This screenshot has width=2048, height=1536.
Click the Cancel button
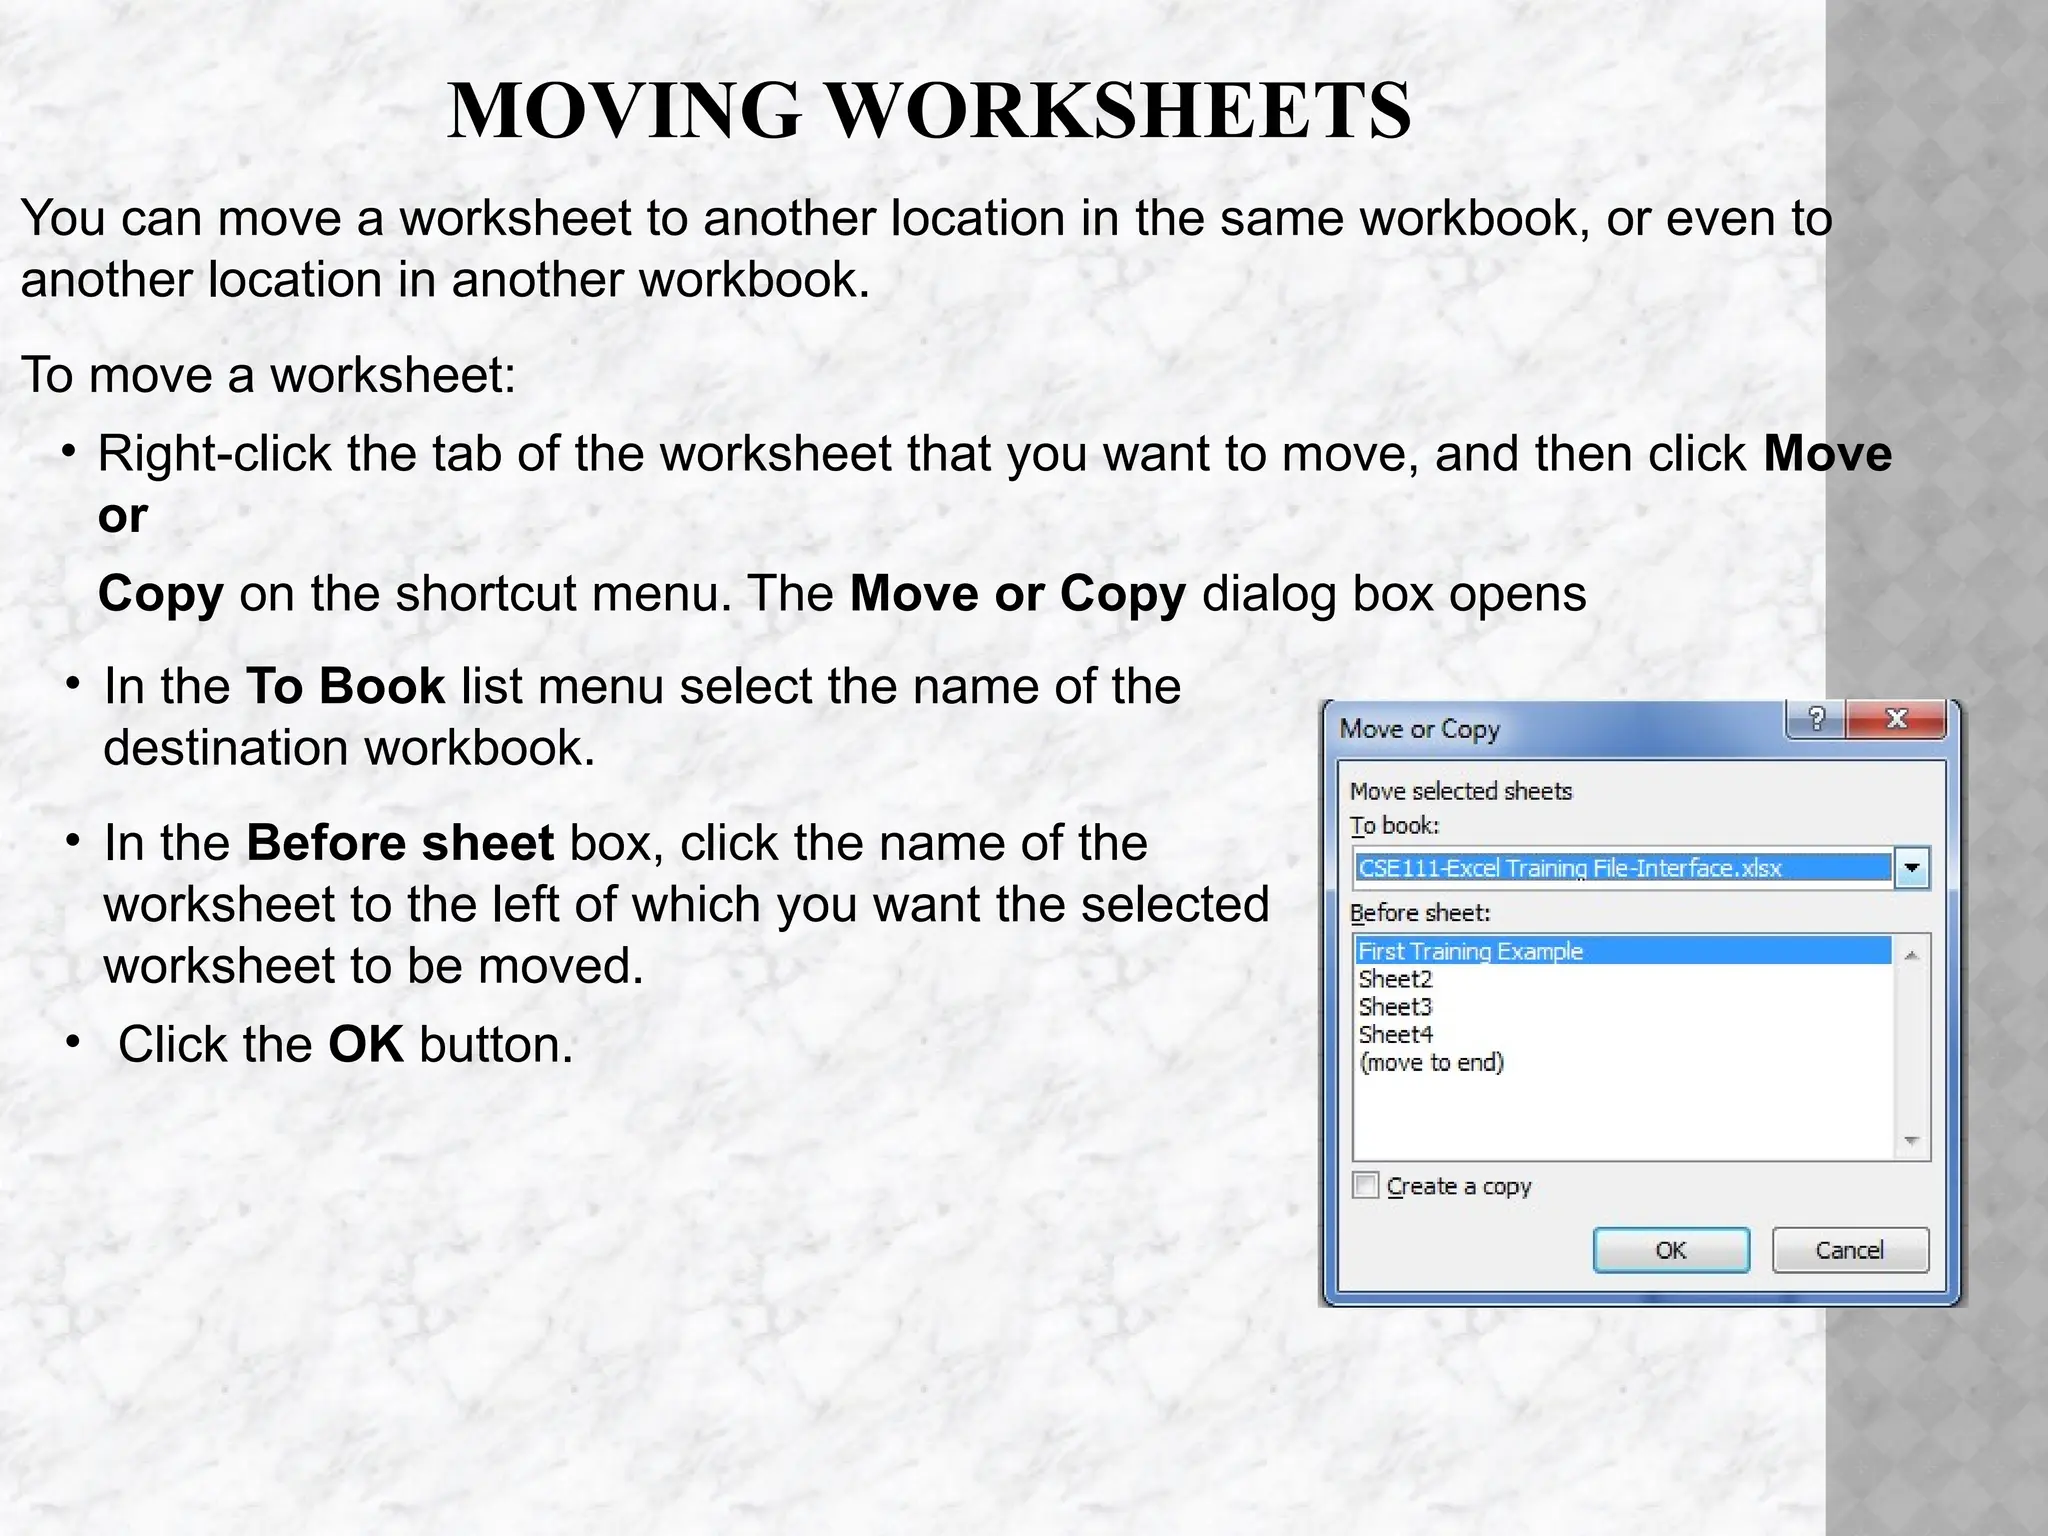click(1850, 1250)
